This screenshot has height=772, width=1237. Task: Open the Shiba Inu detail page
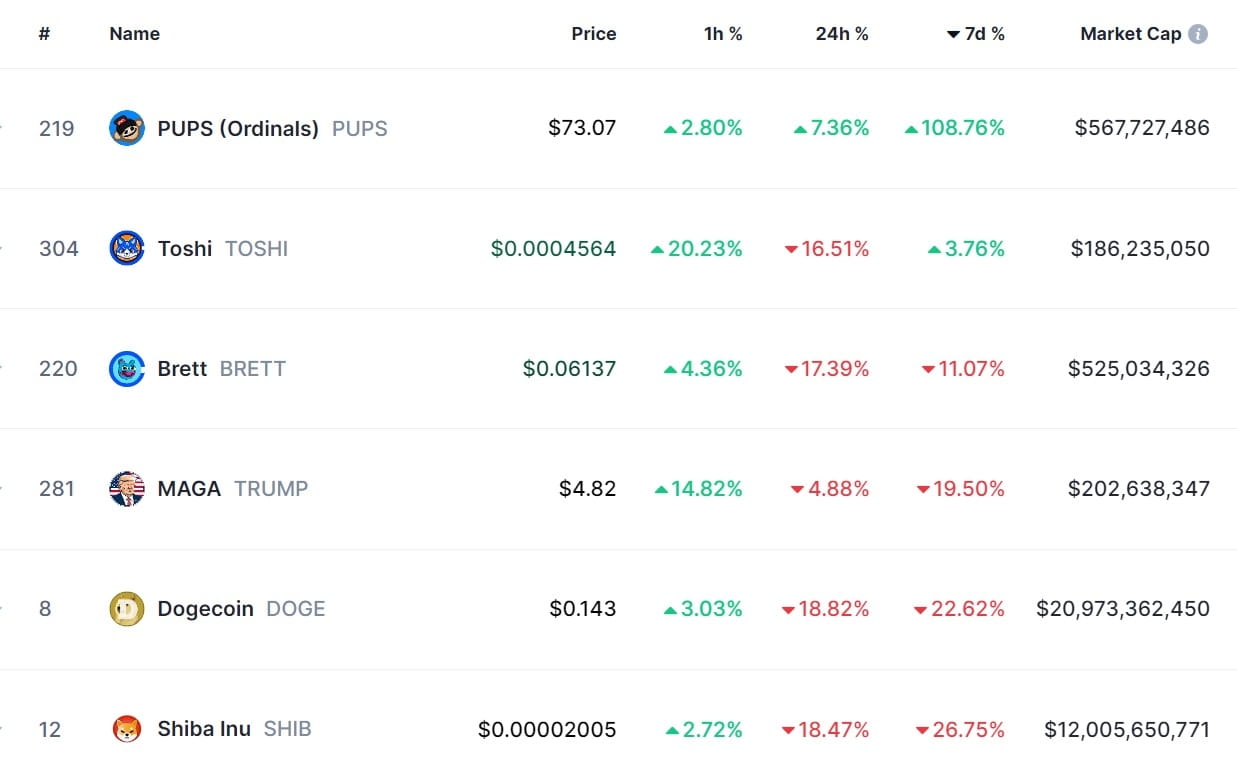[202, 729]
